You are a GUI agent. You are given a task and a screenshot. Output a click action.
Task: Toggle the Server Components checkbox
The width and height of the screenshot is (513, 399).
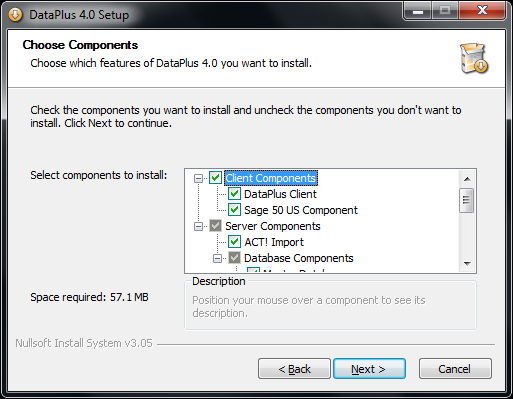[215, 226]
